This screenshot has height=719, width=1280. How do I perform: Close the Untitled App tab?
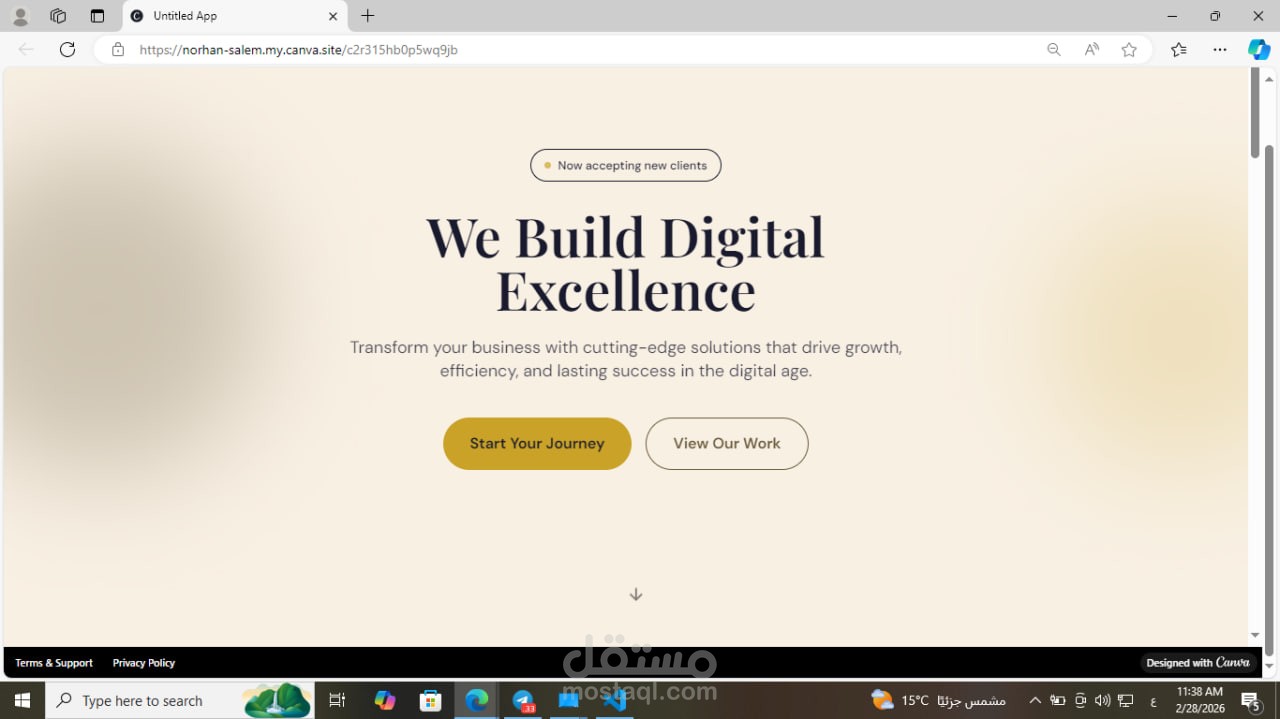click(x=333, y=16)
